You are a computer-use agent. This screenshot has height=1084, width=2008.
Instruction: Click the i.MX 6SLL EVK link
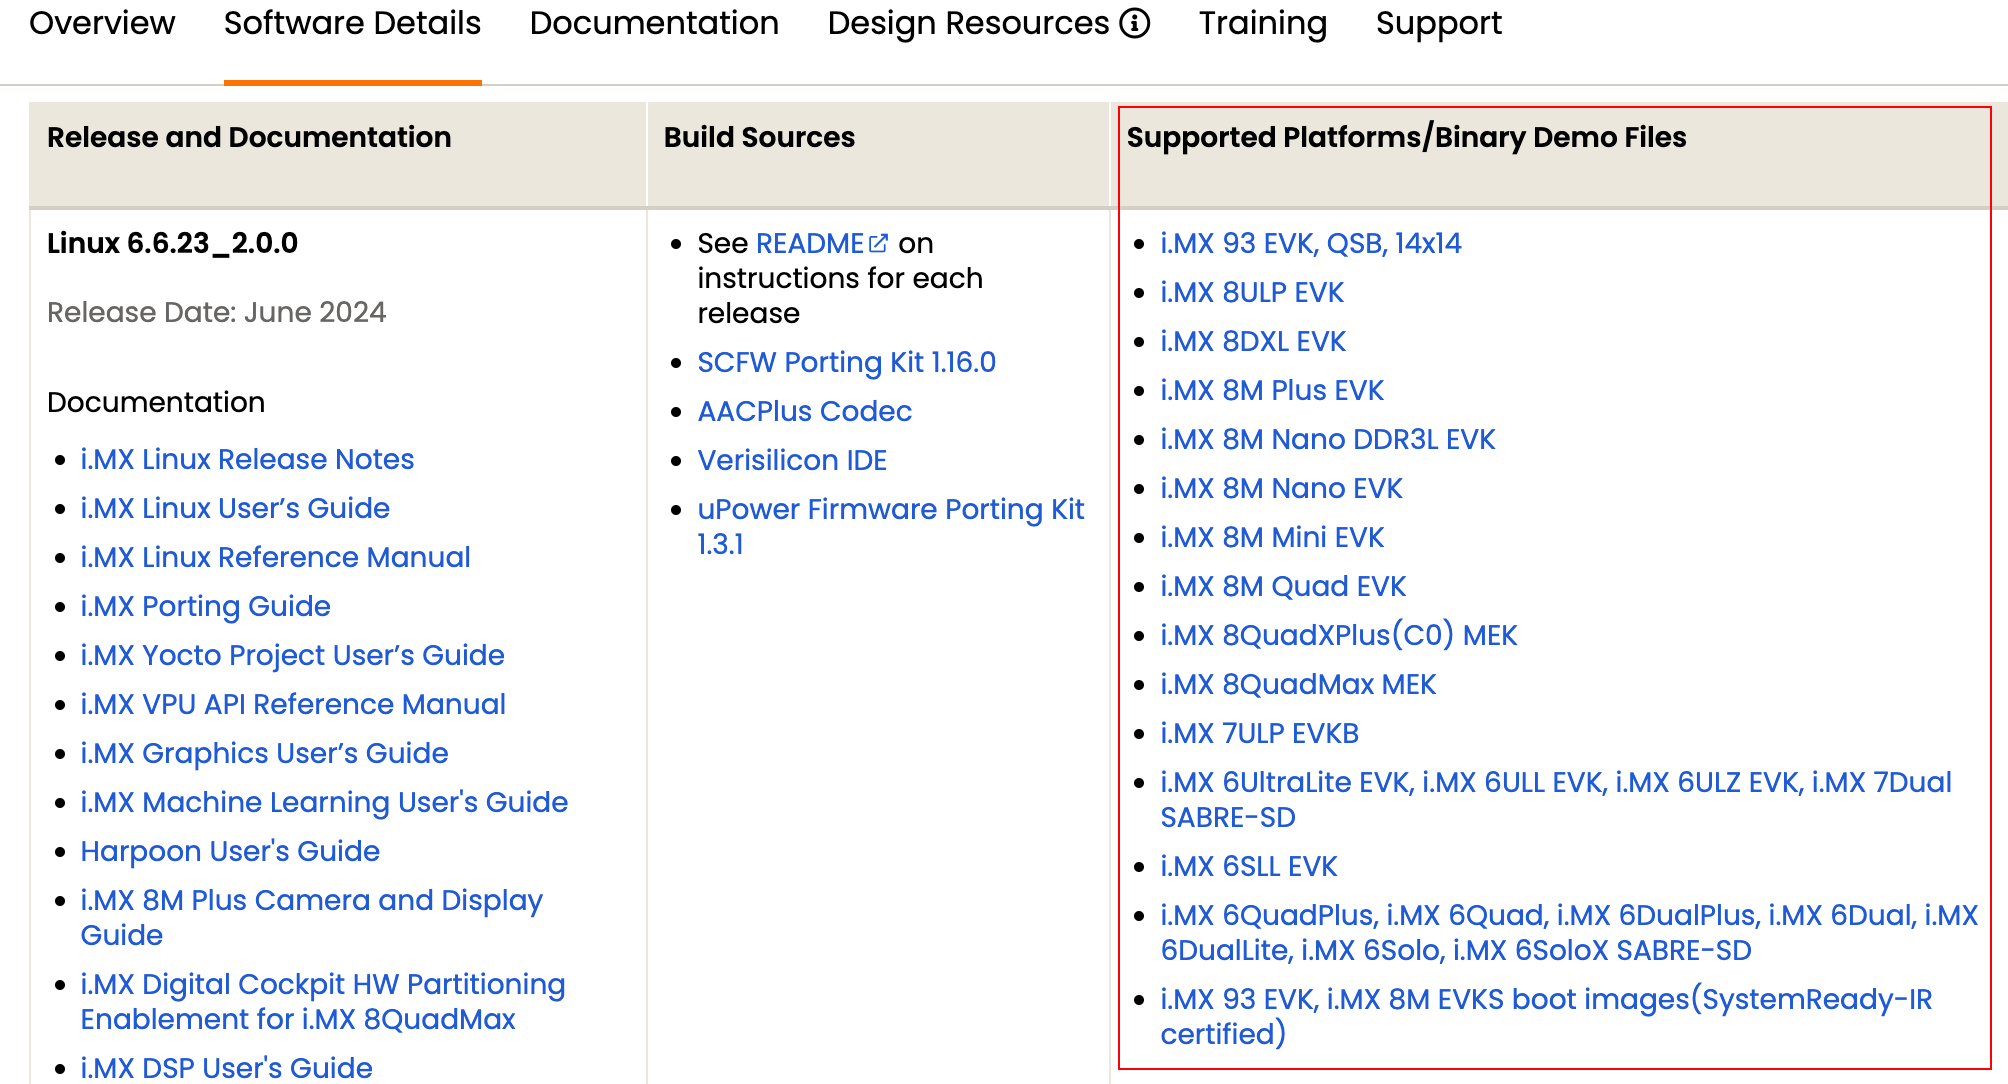click(1248, 866)
